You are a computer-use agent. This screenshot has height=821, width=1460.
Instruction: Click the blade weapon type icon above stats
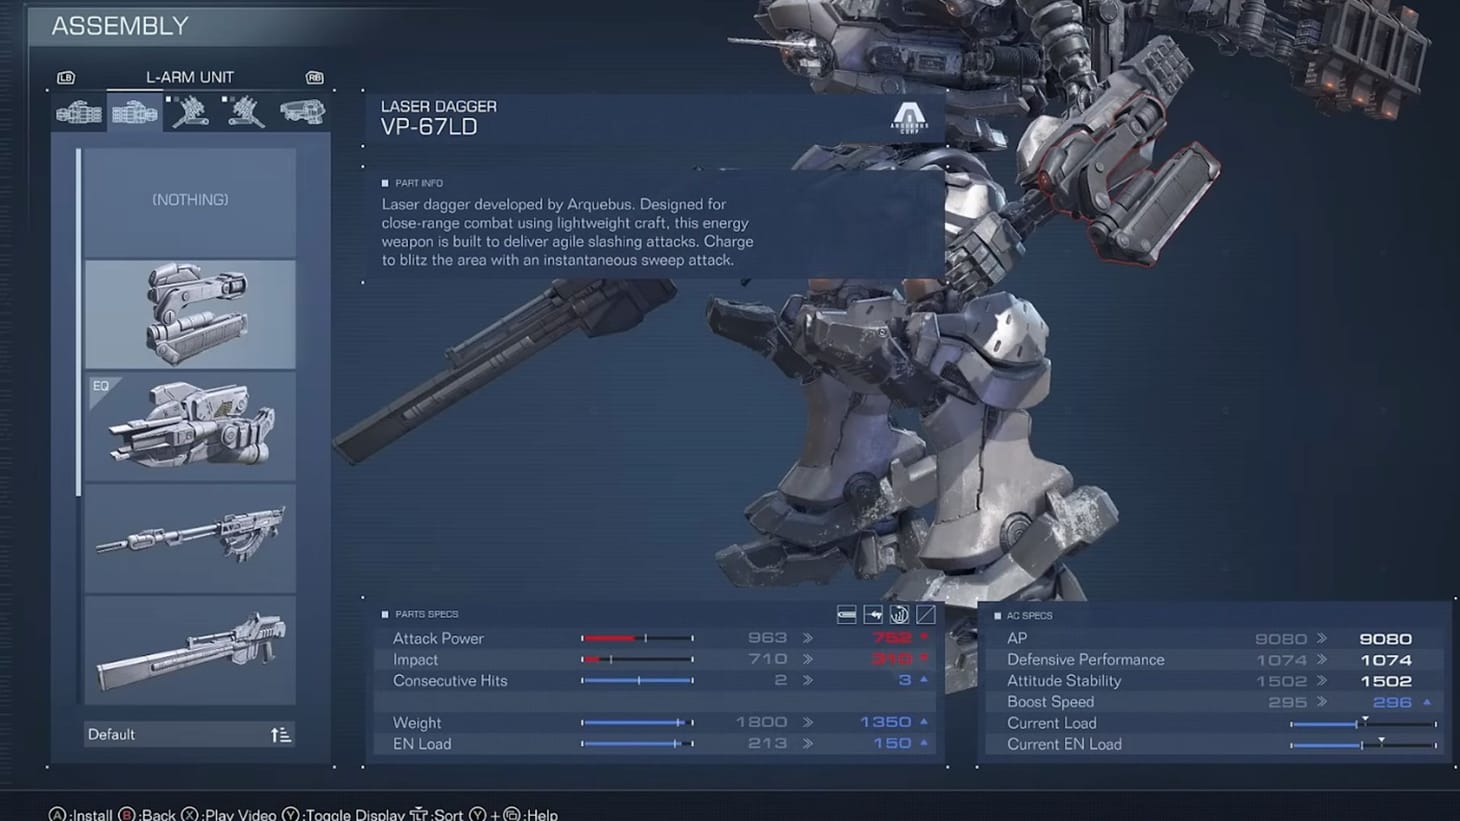pyautogui.click(x=847, y=614)
